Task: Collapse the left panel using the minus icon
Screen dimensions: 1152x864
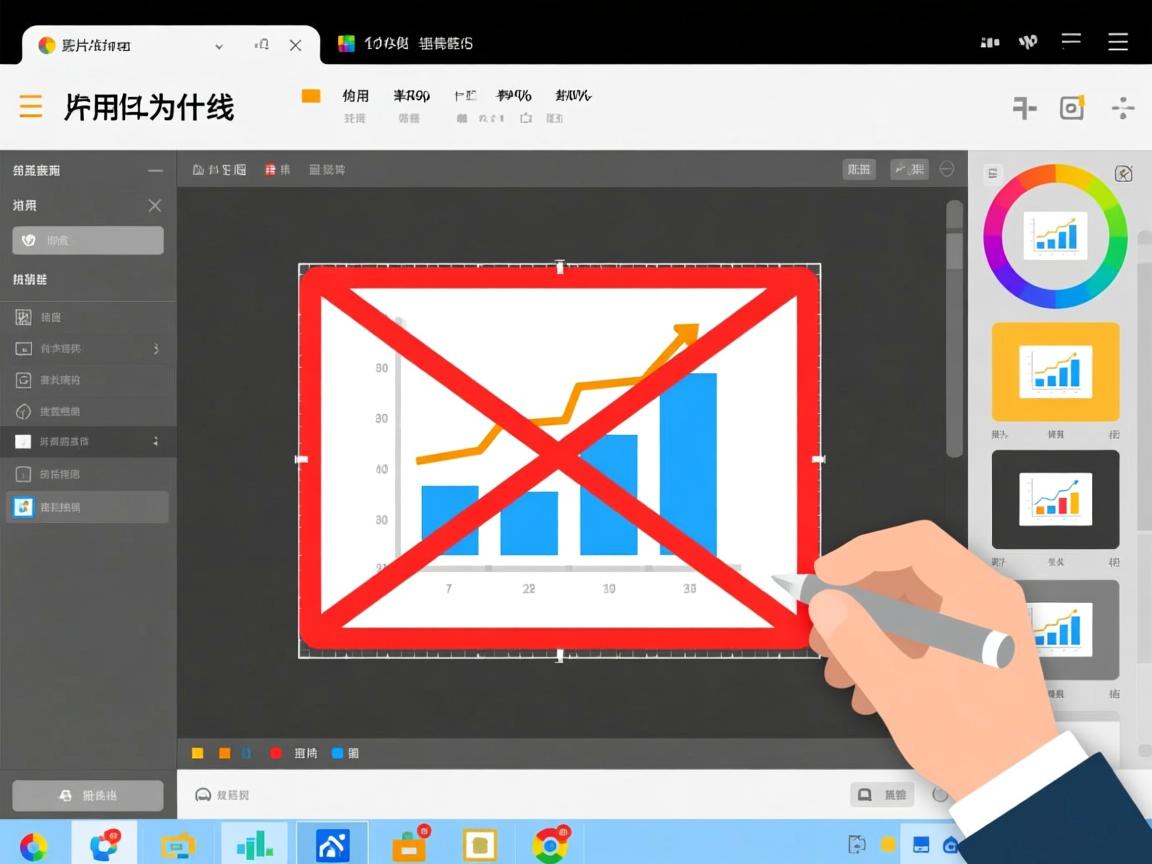Action: pyautogui.click(x=154, y=171)
